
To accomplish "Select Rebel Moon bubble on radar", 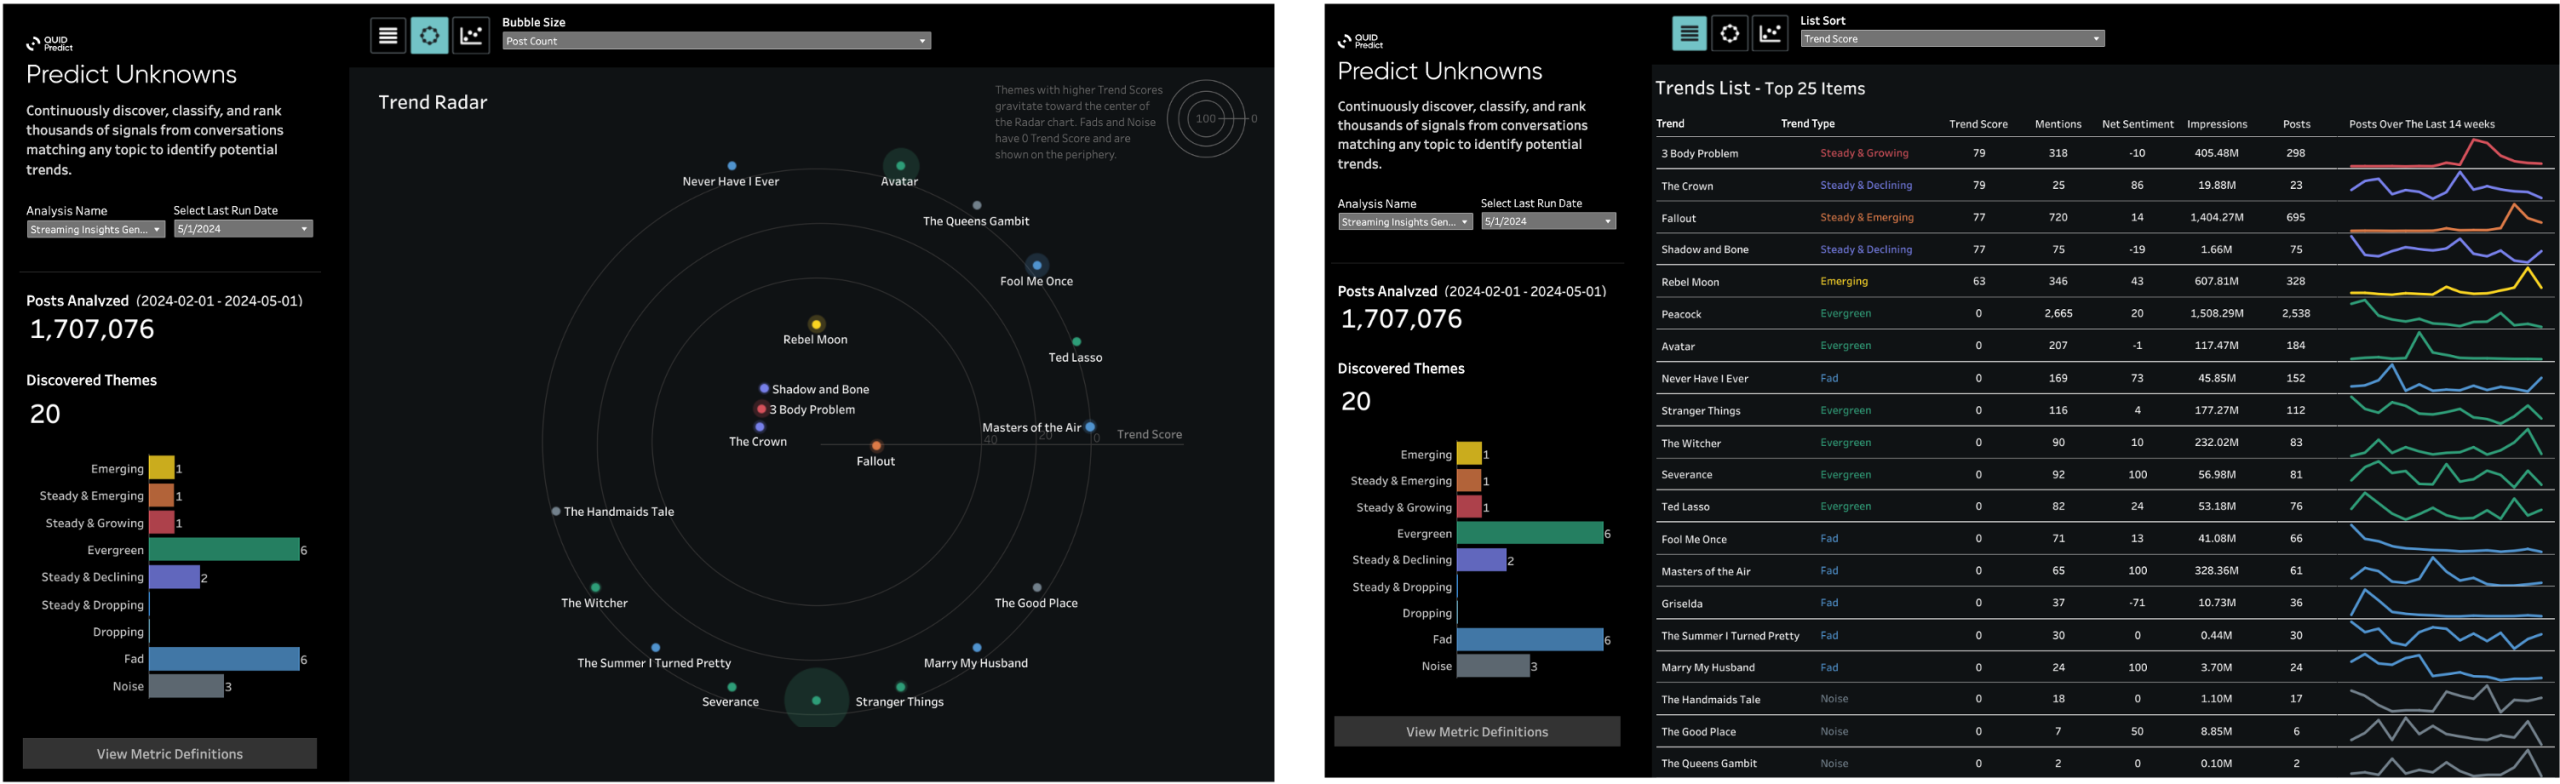I will coord(816,324).
